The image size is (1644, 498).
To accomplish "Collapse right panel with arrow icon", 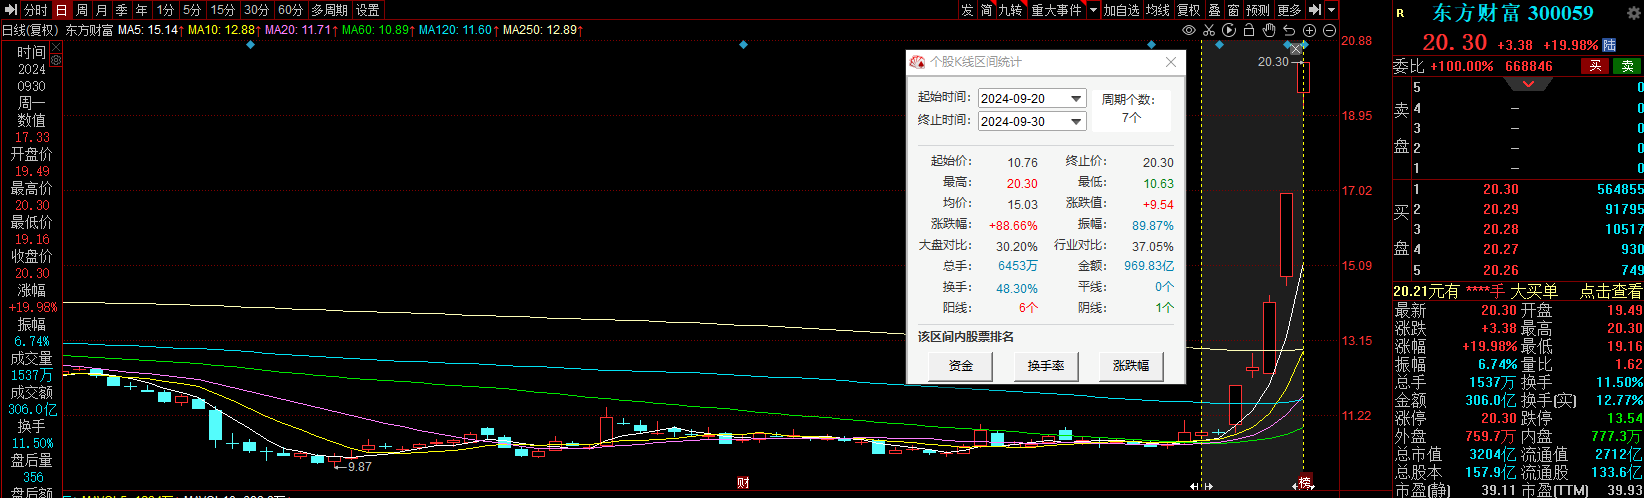I will click(x=1315, y=10).
